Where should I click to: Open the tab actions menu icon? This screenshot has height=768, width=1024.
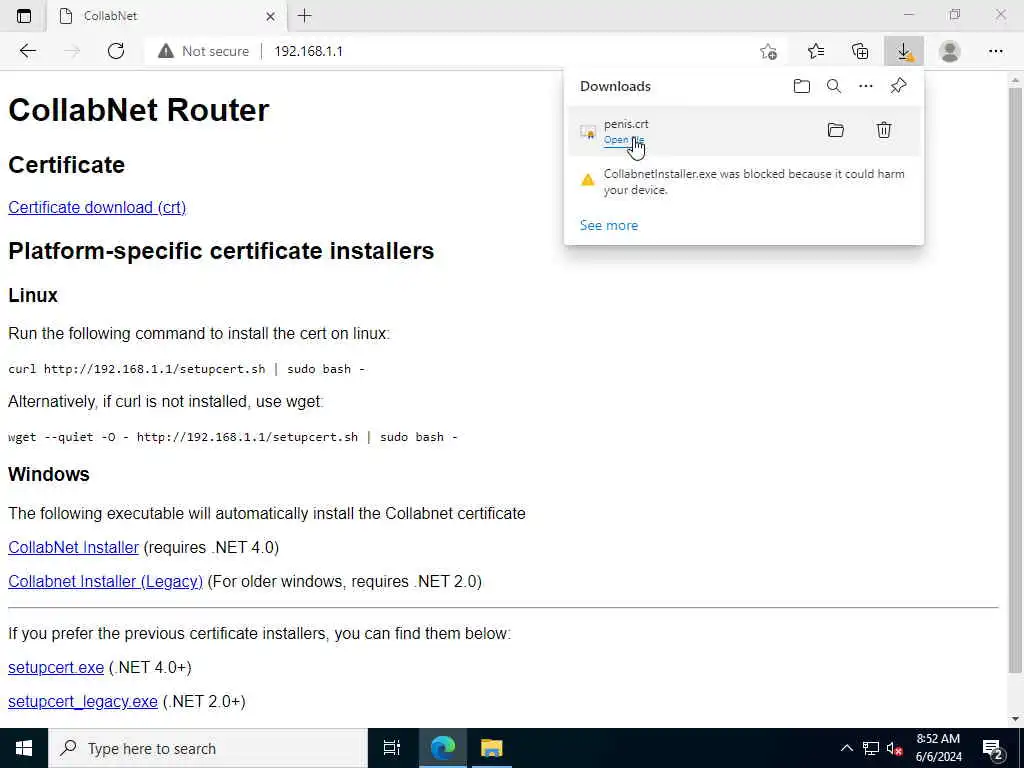(24, 16)
